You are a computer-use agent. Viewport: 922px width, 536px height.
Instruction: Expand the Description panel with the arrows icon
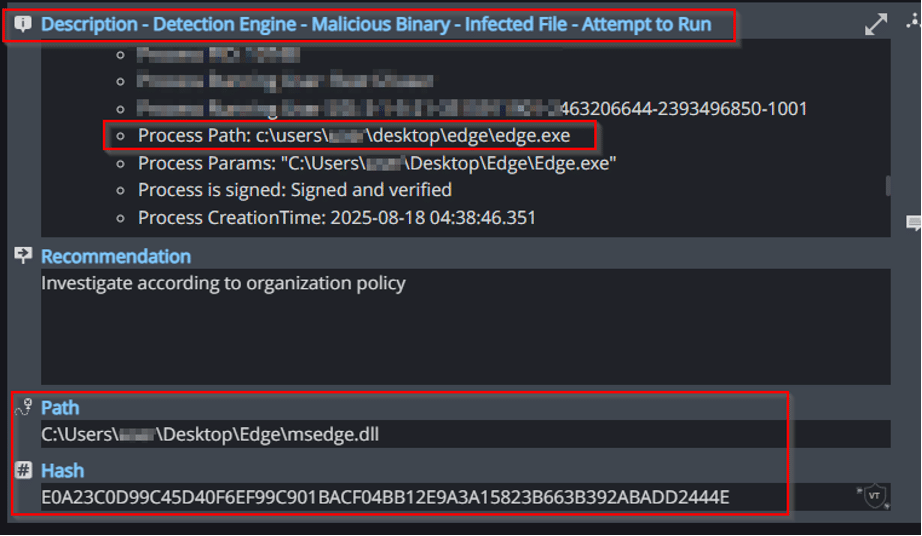[x=876, y=25]
